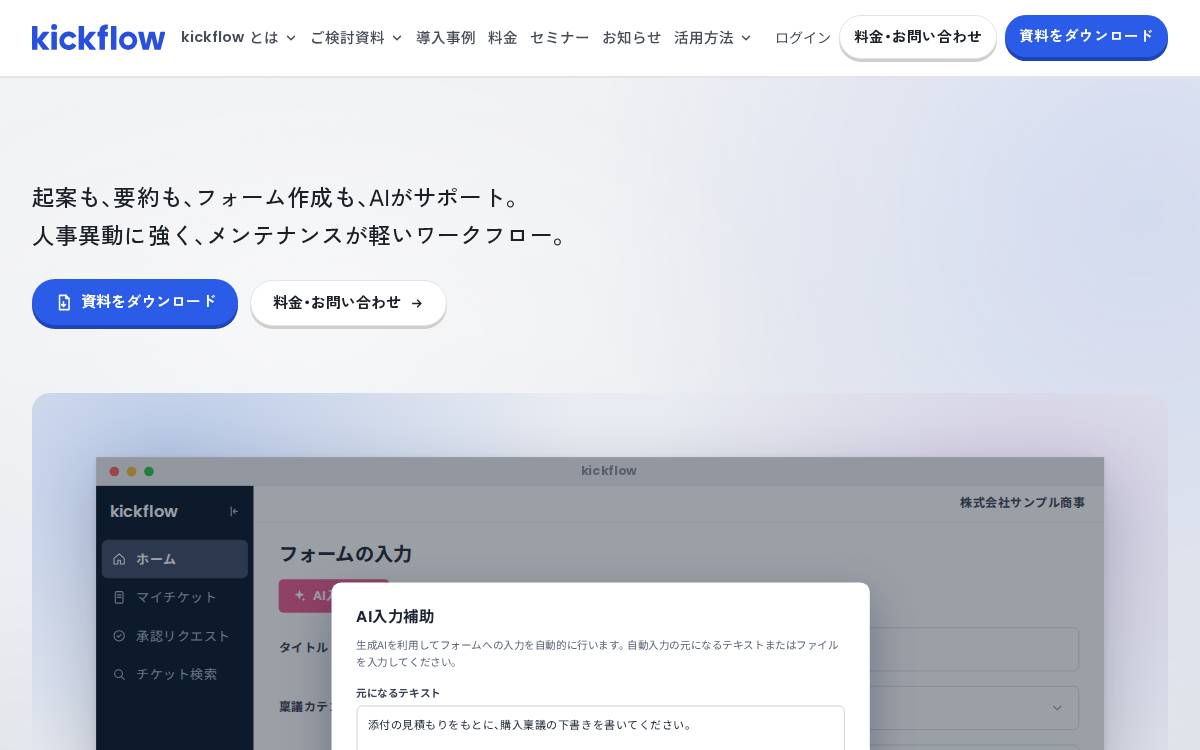
Task: Go to 料金 in navigation
Action: pyautogui.click(x=503, y=38)
